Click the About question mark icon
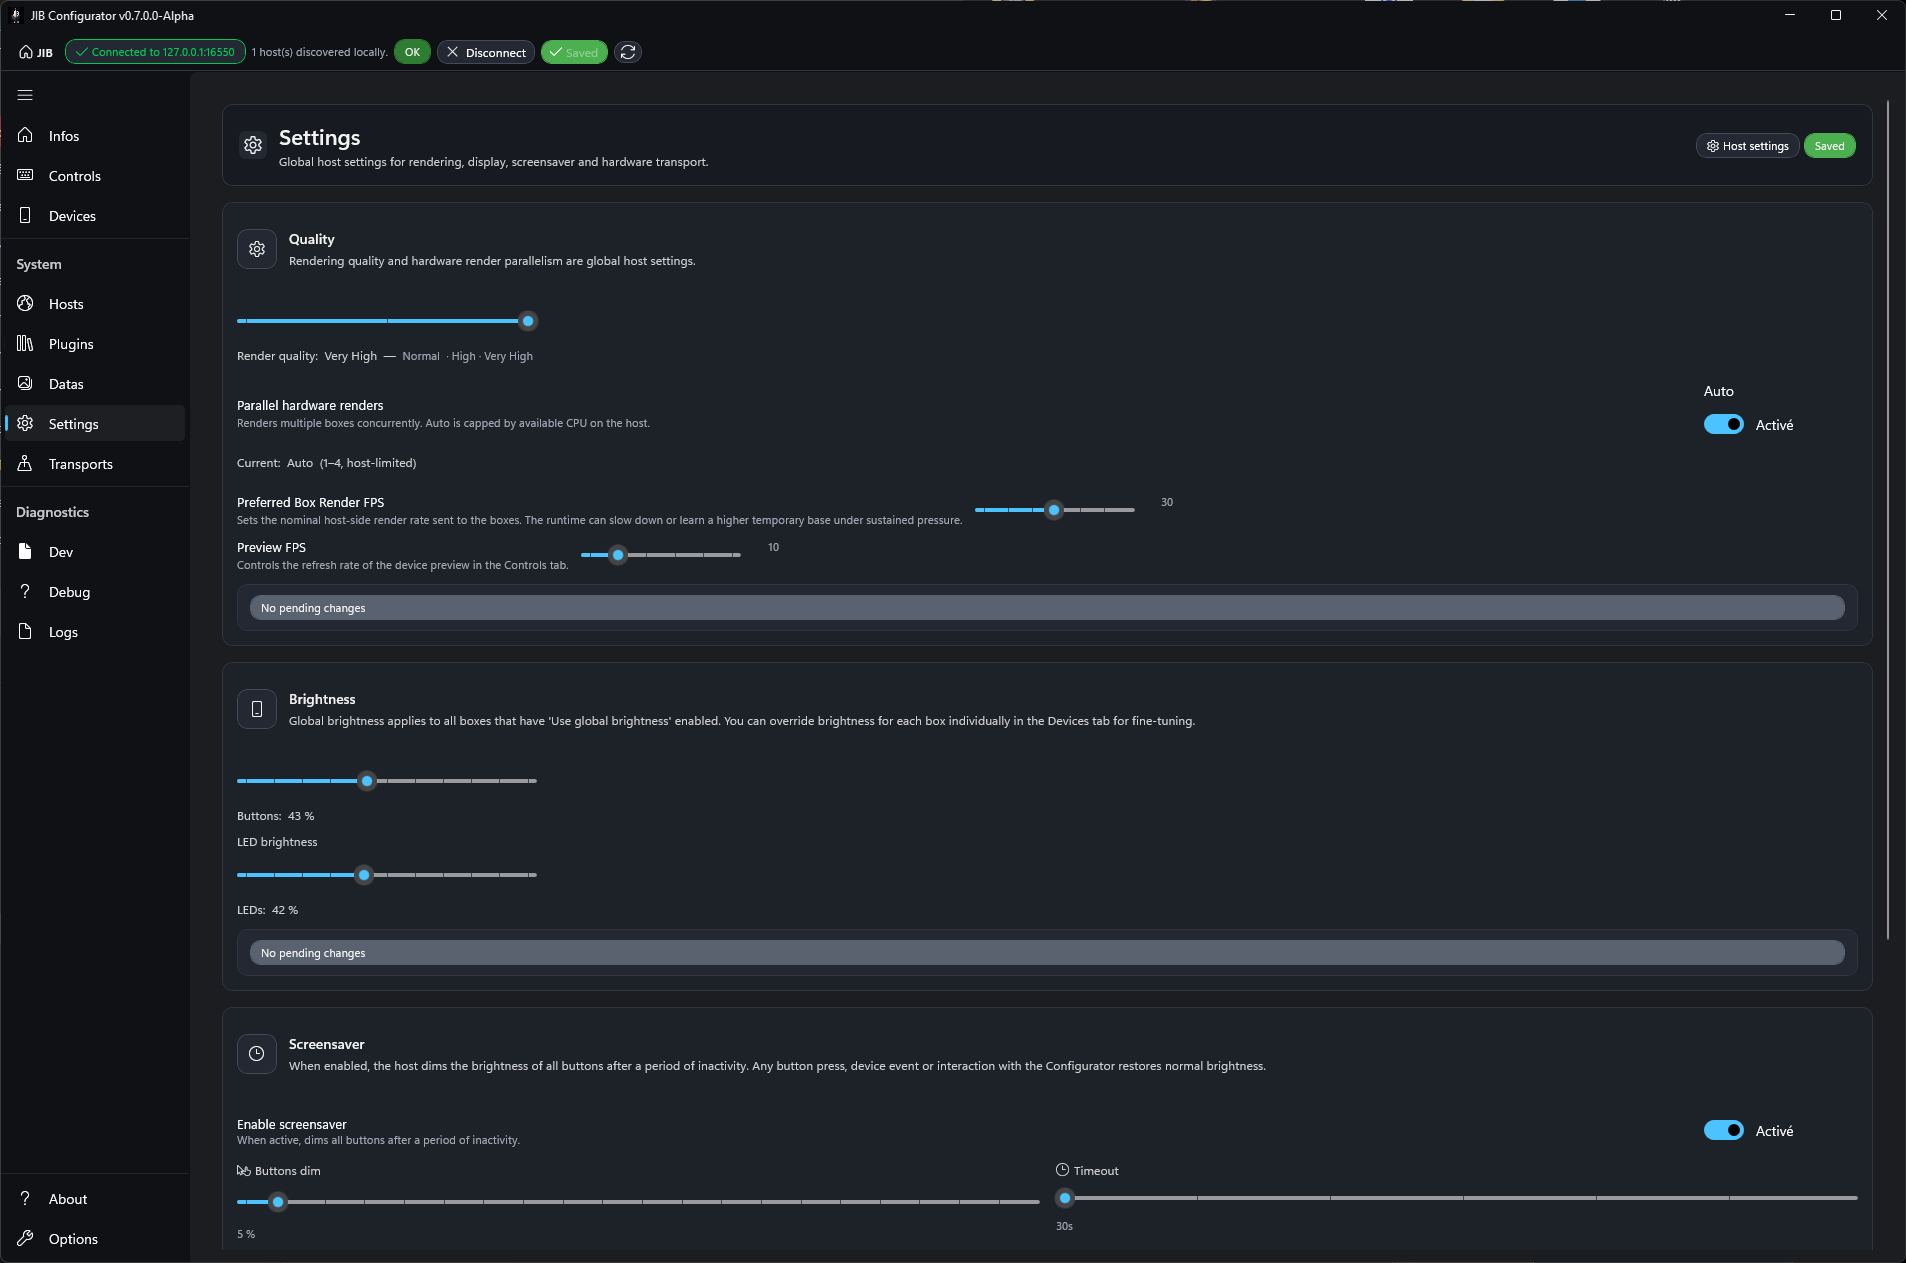1906x1263 pixels. click(x=25, y=1198)
